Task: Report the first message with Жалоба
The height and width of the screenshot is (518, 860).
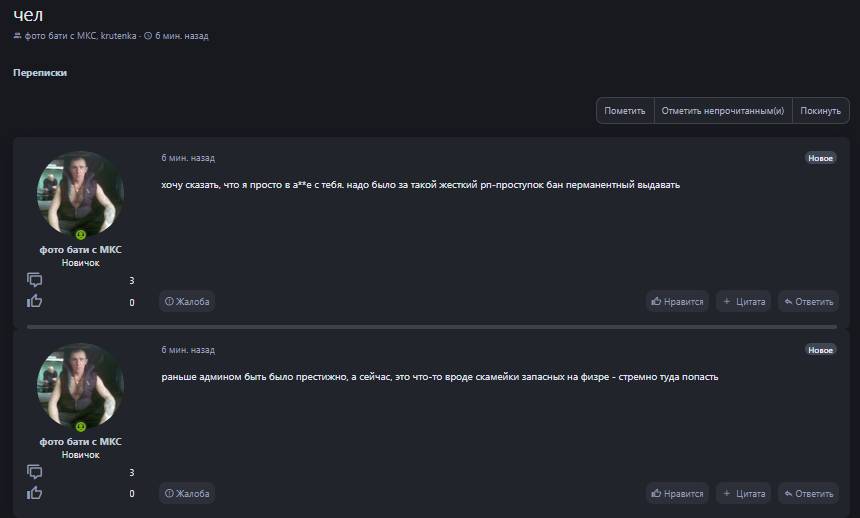Action: 187,301
